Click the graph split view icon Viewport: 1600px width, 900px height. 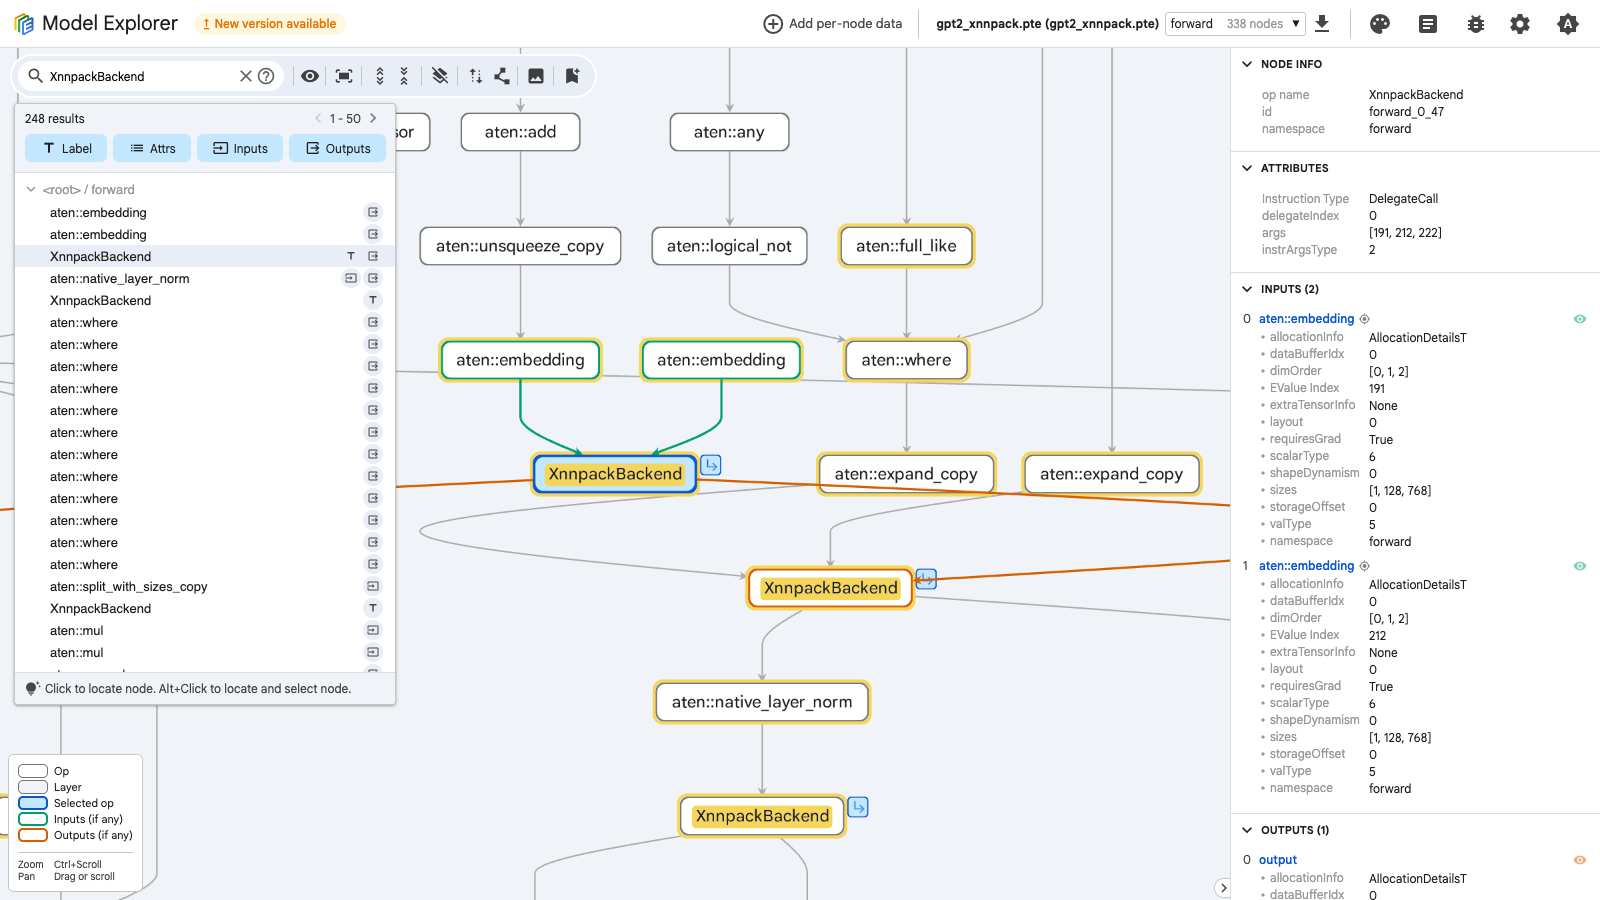point(502,76)
